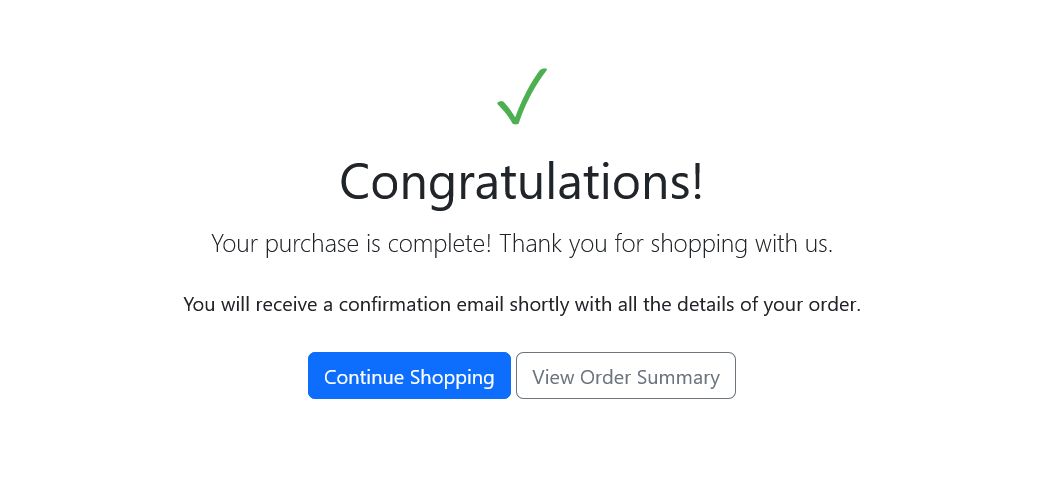The height and width of the screenshot is (497, 1059).
Task: Click the Congratulations! heading
Action: [x=521, y=182]
